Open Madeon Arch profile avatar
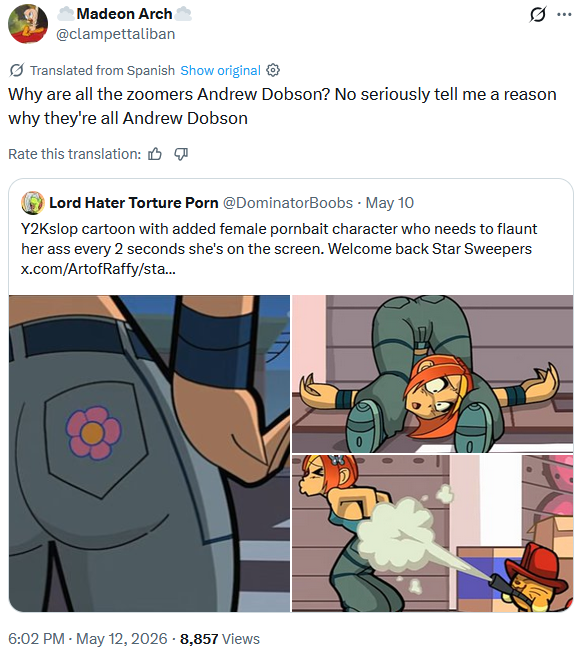583x656 pixels. tap(28, 24)
